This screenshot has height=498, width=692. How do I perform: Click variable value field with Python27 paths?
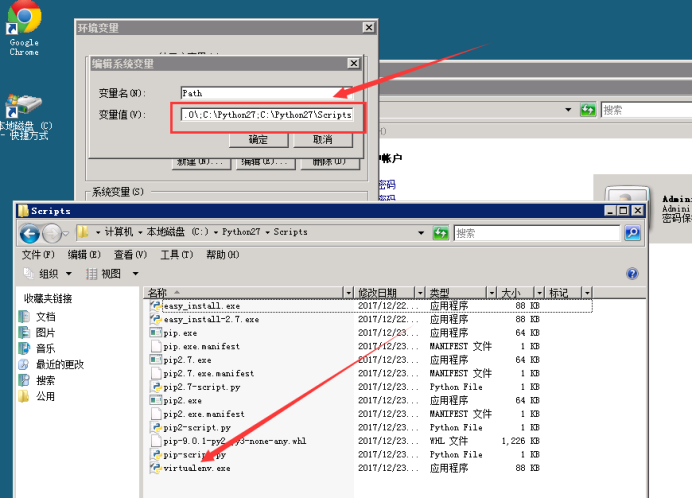[x=267, y=115]
